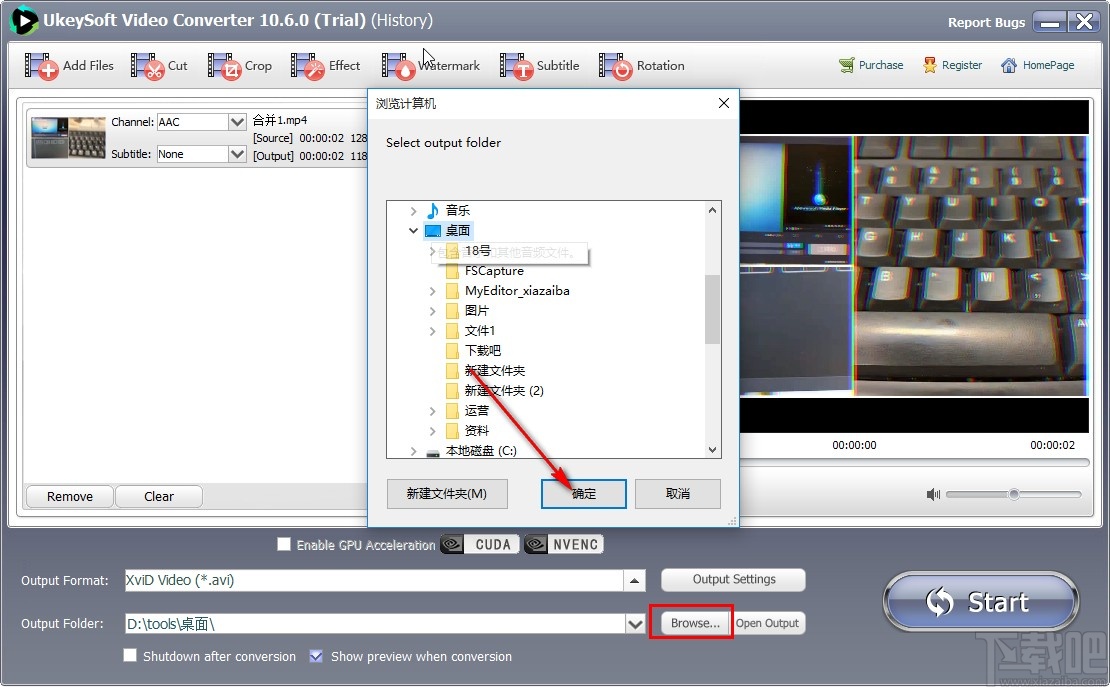Image resolution: width=1110 pixels, height=687 pixels.
Task: Click the XviD Video output format field
Action: [x=374, y=581]
